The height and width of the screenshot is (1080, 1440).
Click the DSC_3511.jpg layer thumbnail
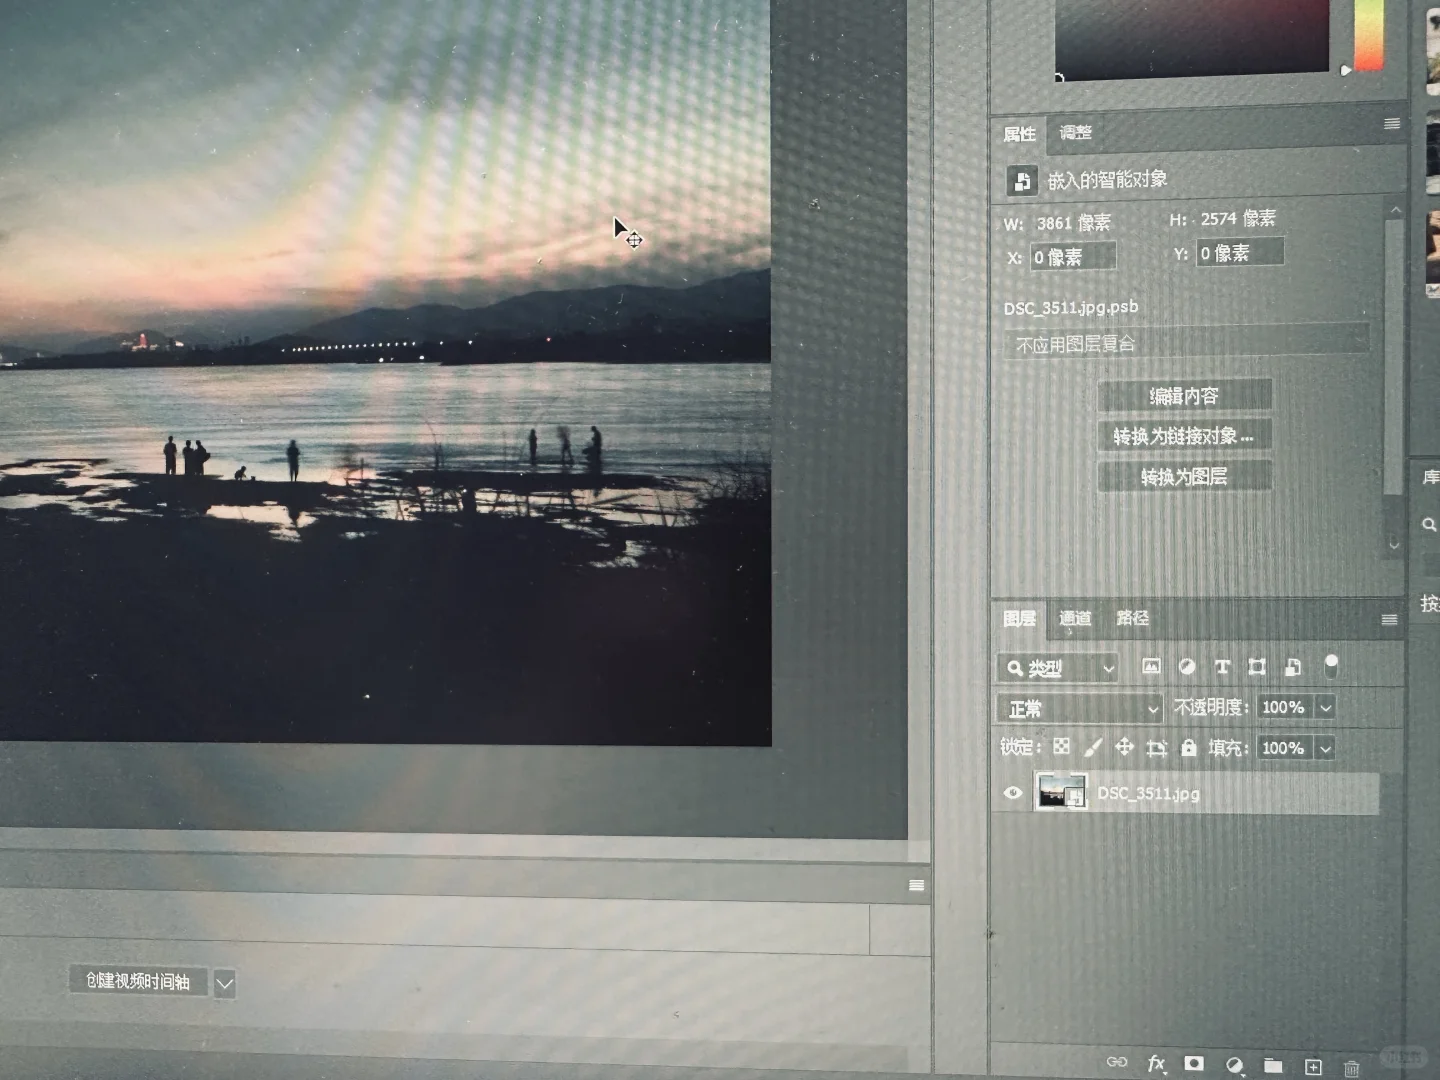1061,792
